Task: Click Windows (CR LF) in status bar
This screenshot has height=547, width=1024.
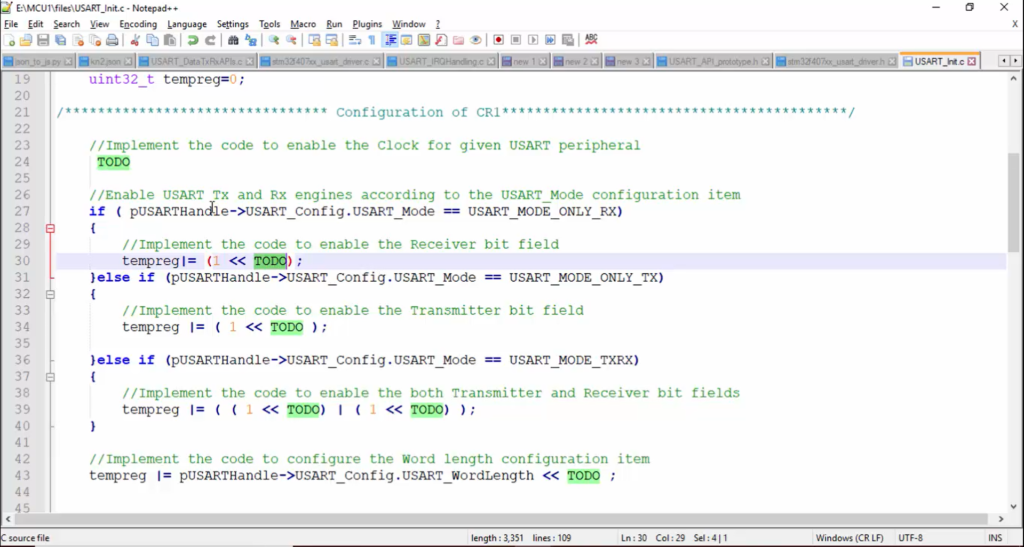Action: 849,538
